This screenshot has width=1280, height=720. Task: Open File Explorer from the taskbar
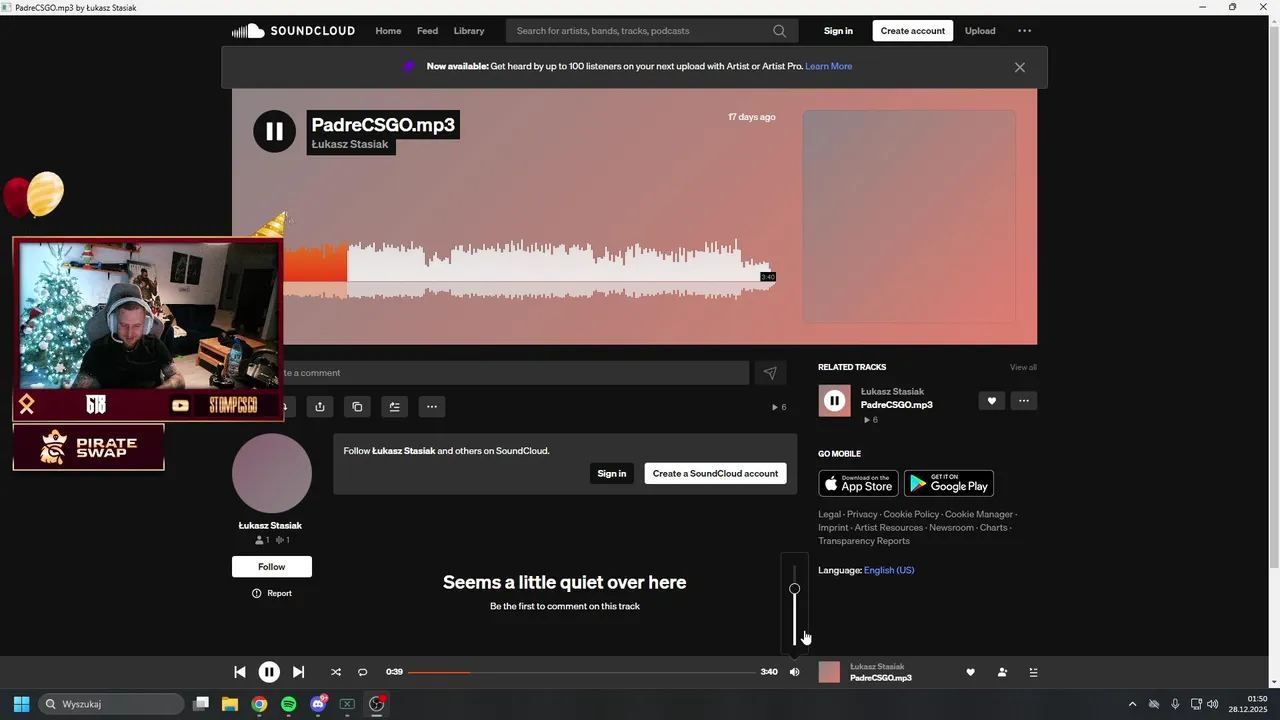coord(230,704)
